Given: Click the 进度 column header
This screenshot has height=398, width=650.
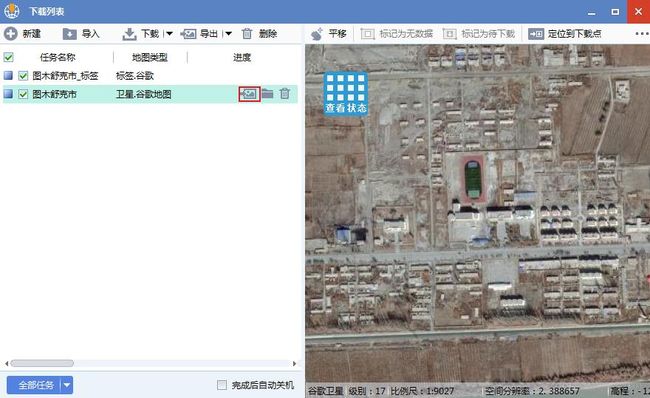Looking at the screenshot, I should coord(242,57).
